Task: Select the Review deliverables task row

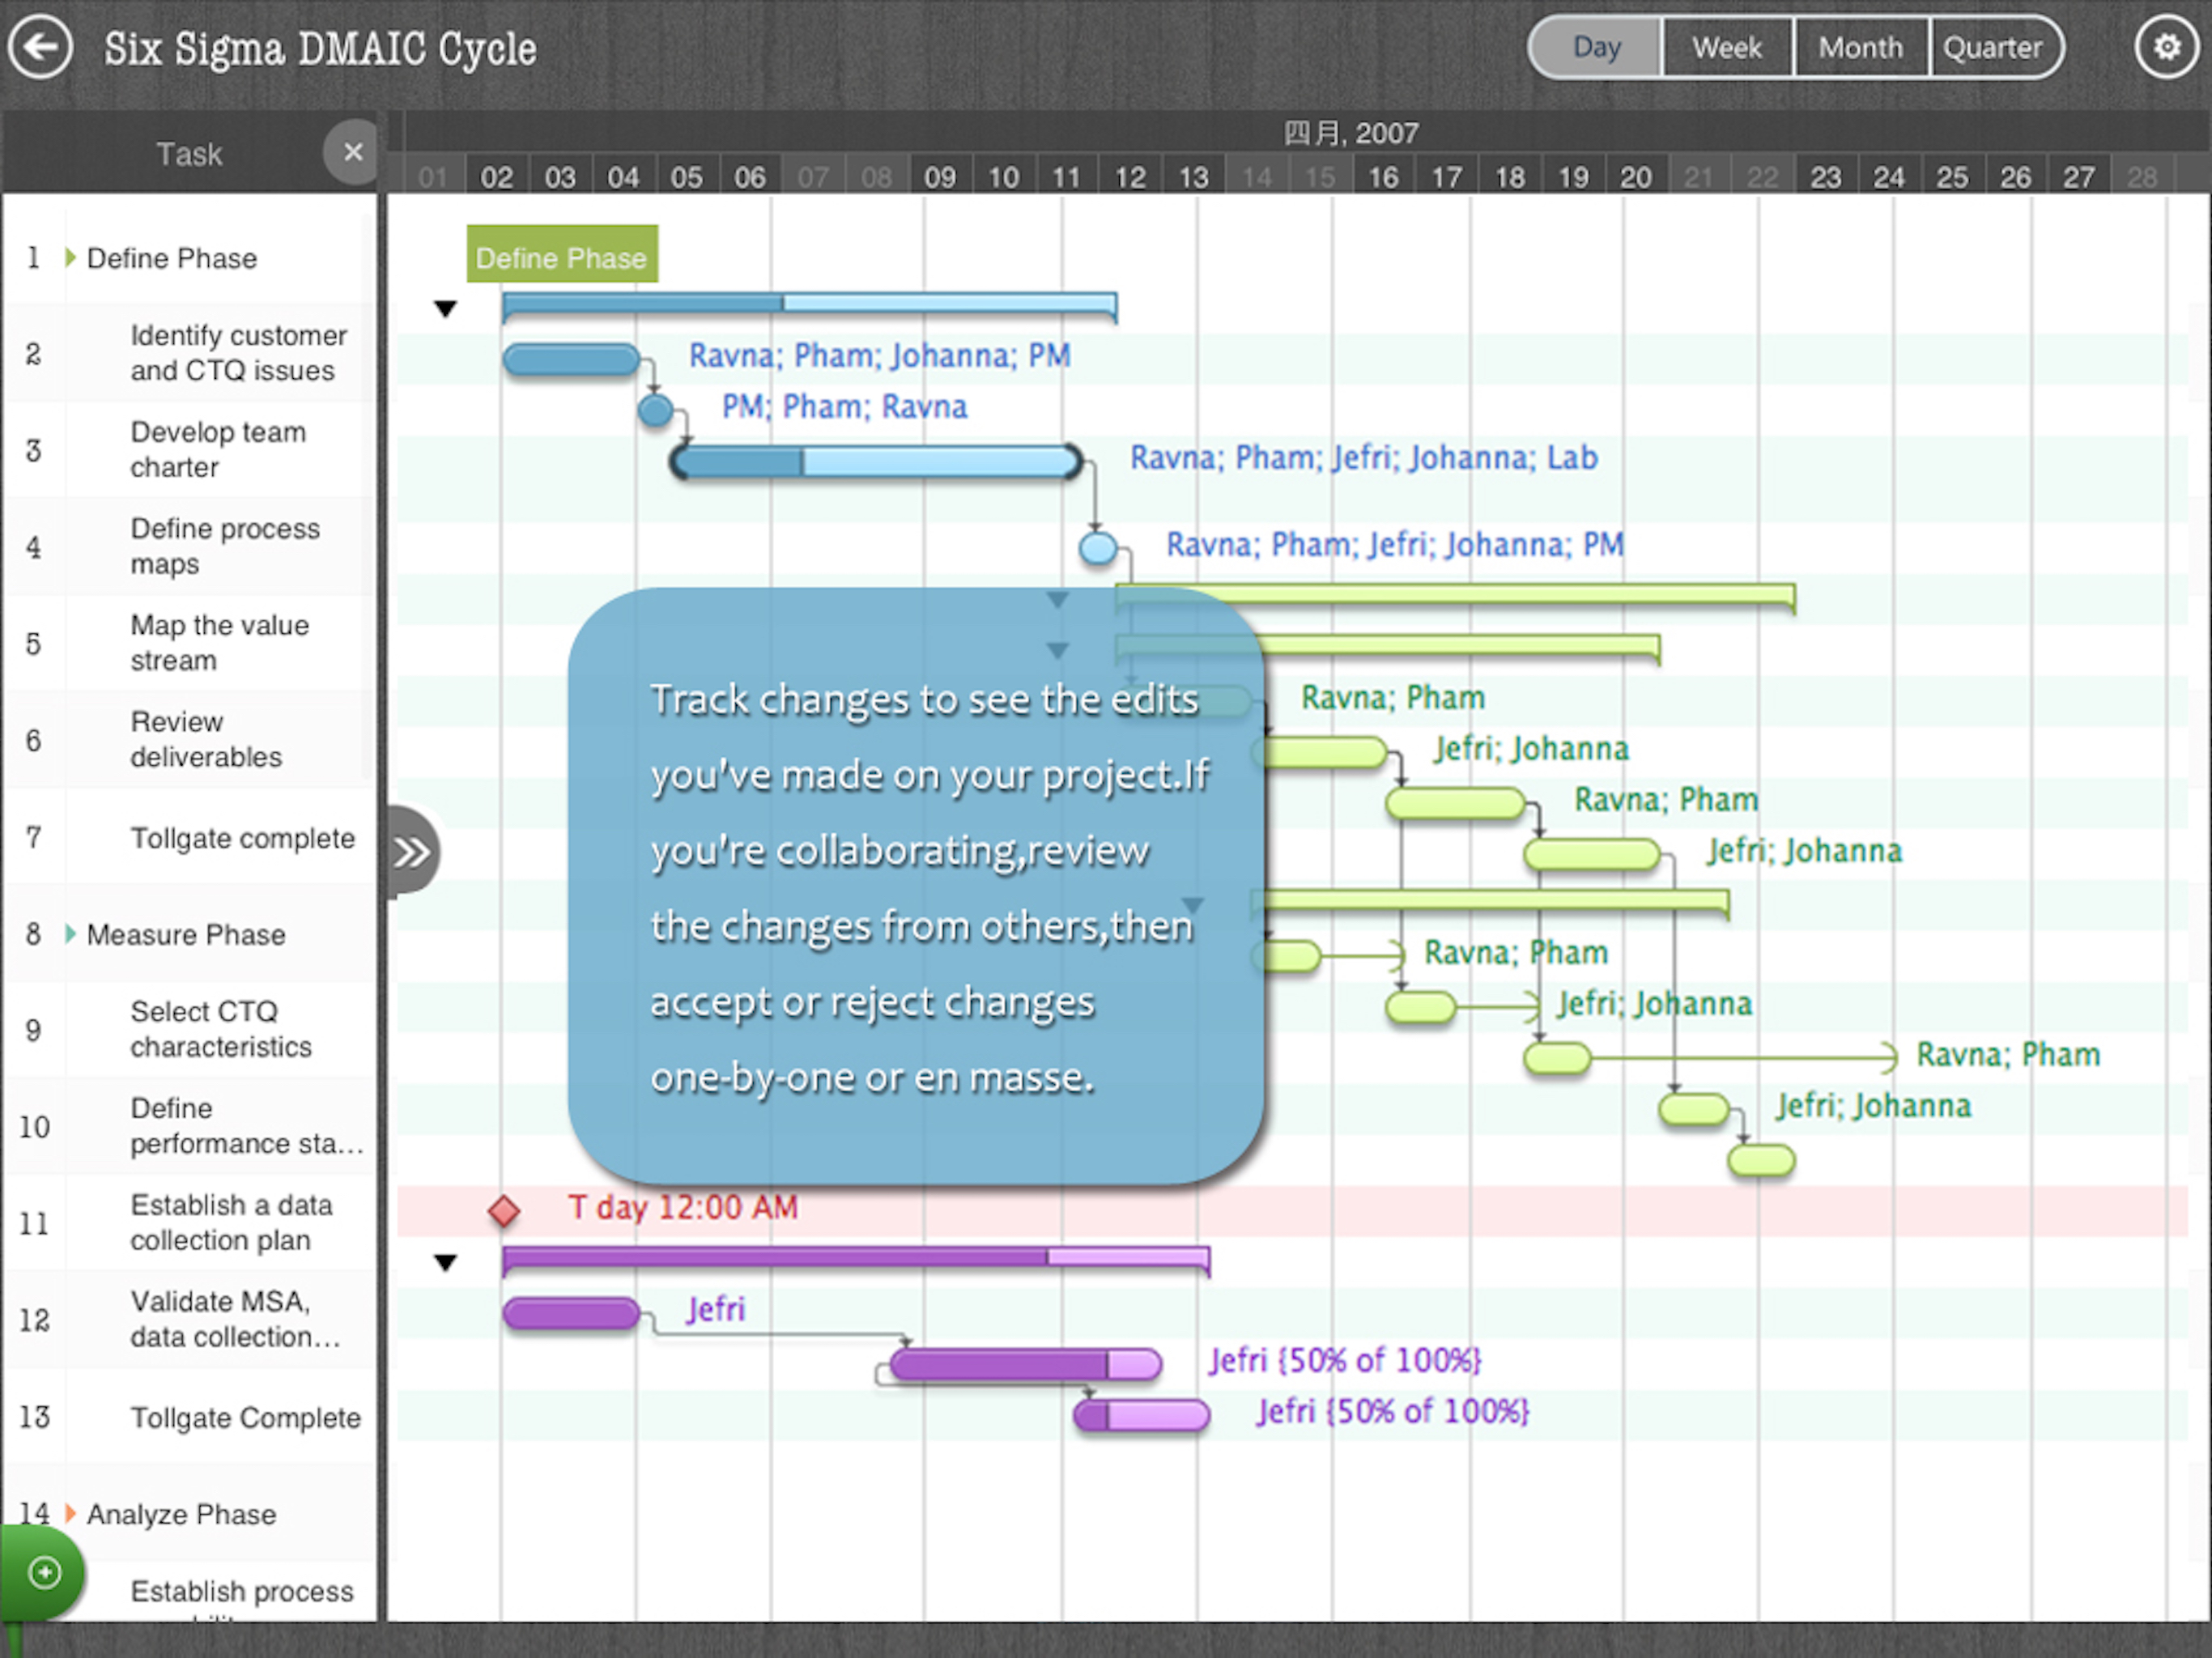Action: click(x=206, y=740)
